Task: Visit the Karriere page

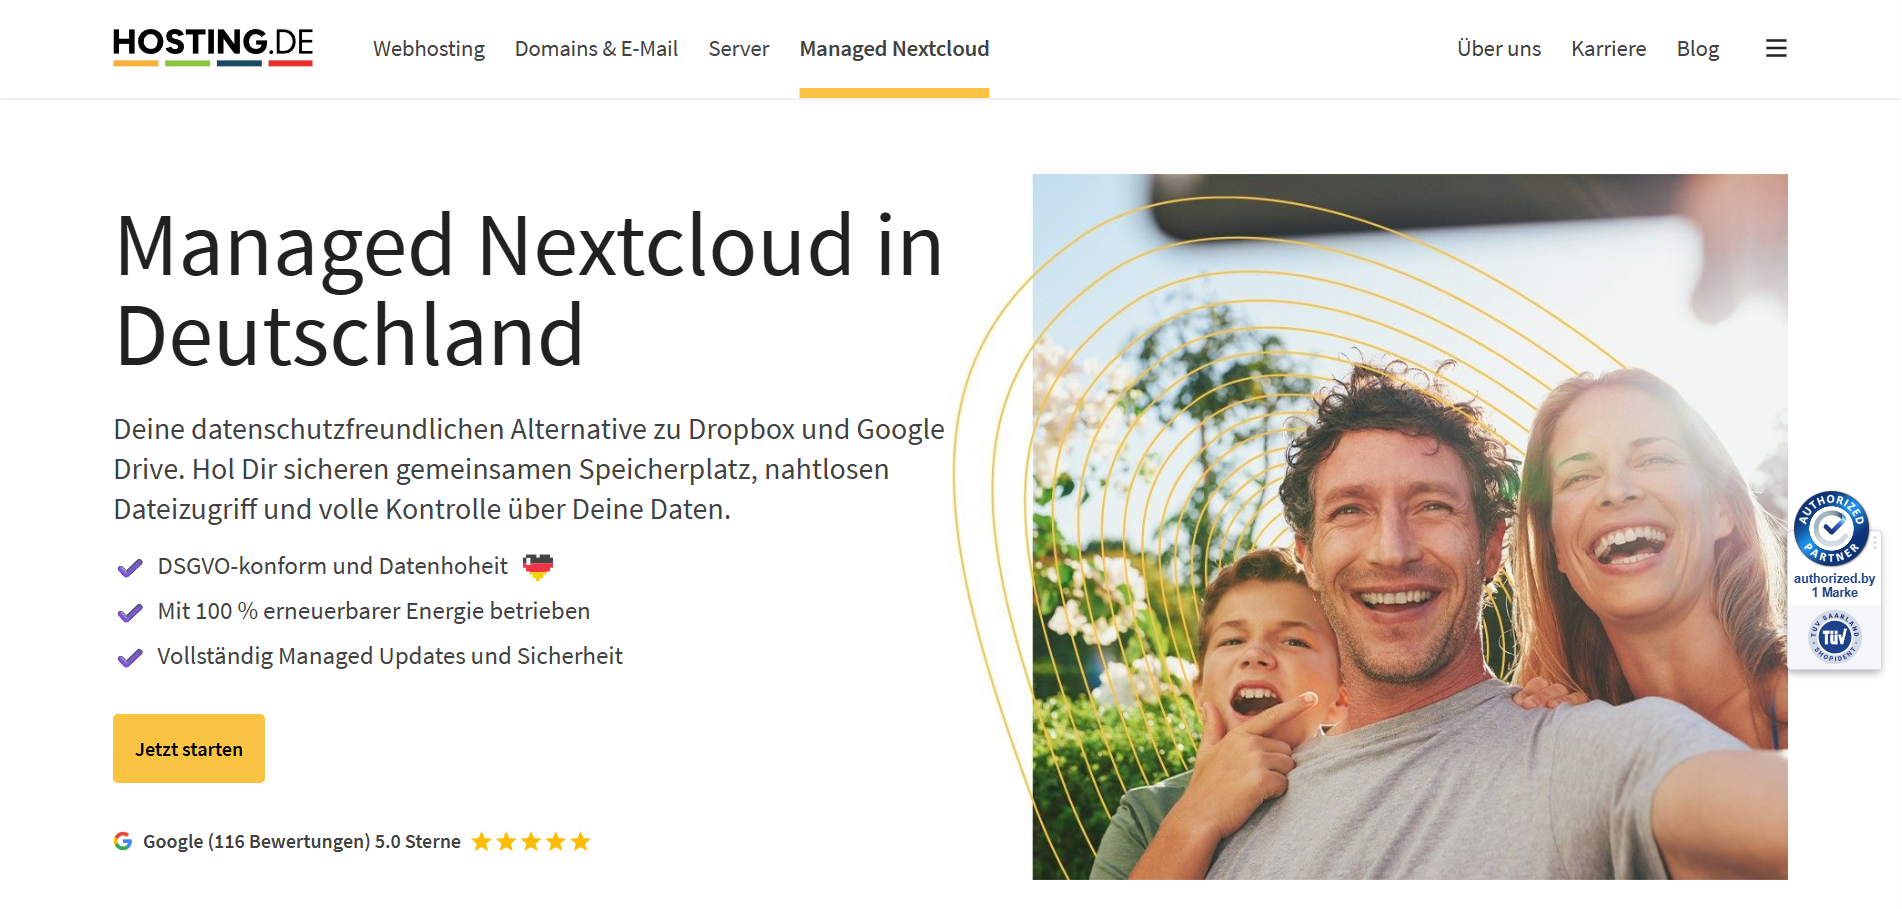Action: click(x=1608, y=49)
